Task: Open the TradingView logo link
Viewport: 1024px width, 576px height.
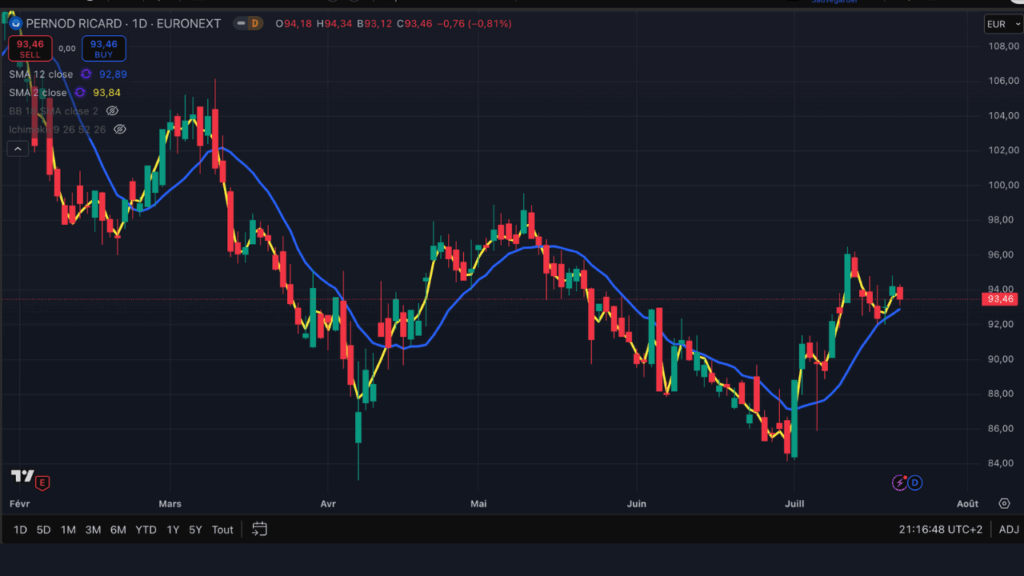Action: click(x=22, y=476)
